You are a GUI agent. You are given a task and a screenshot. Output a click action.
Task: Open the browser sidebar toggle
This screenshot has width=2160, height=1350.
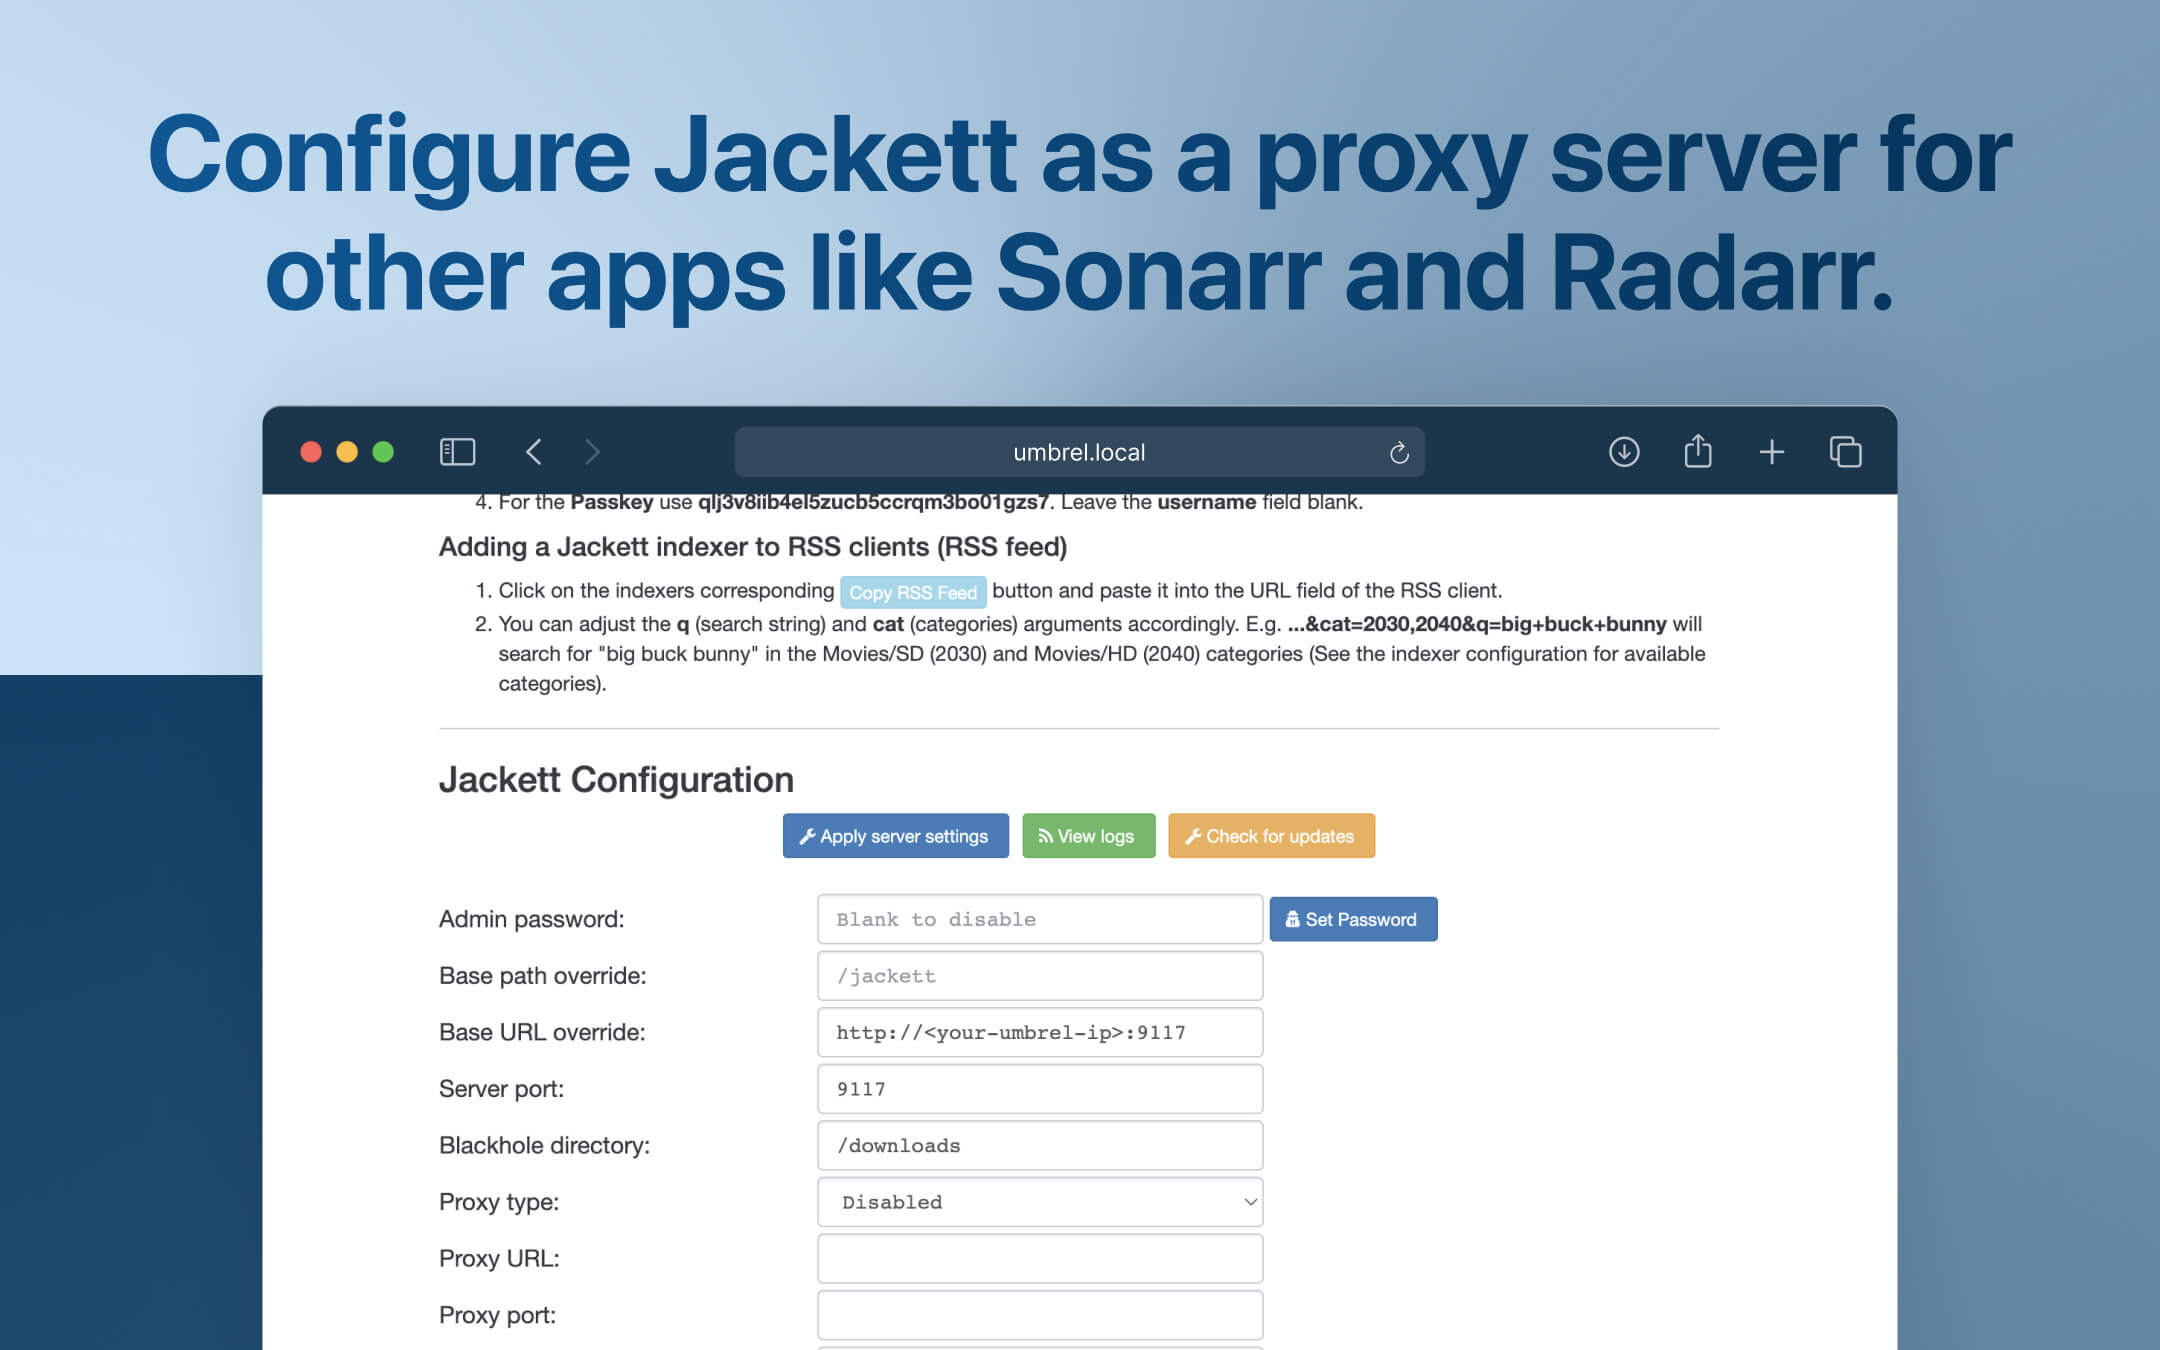[458, 451]
